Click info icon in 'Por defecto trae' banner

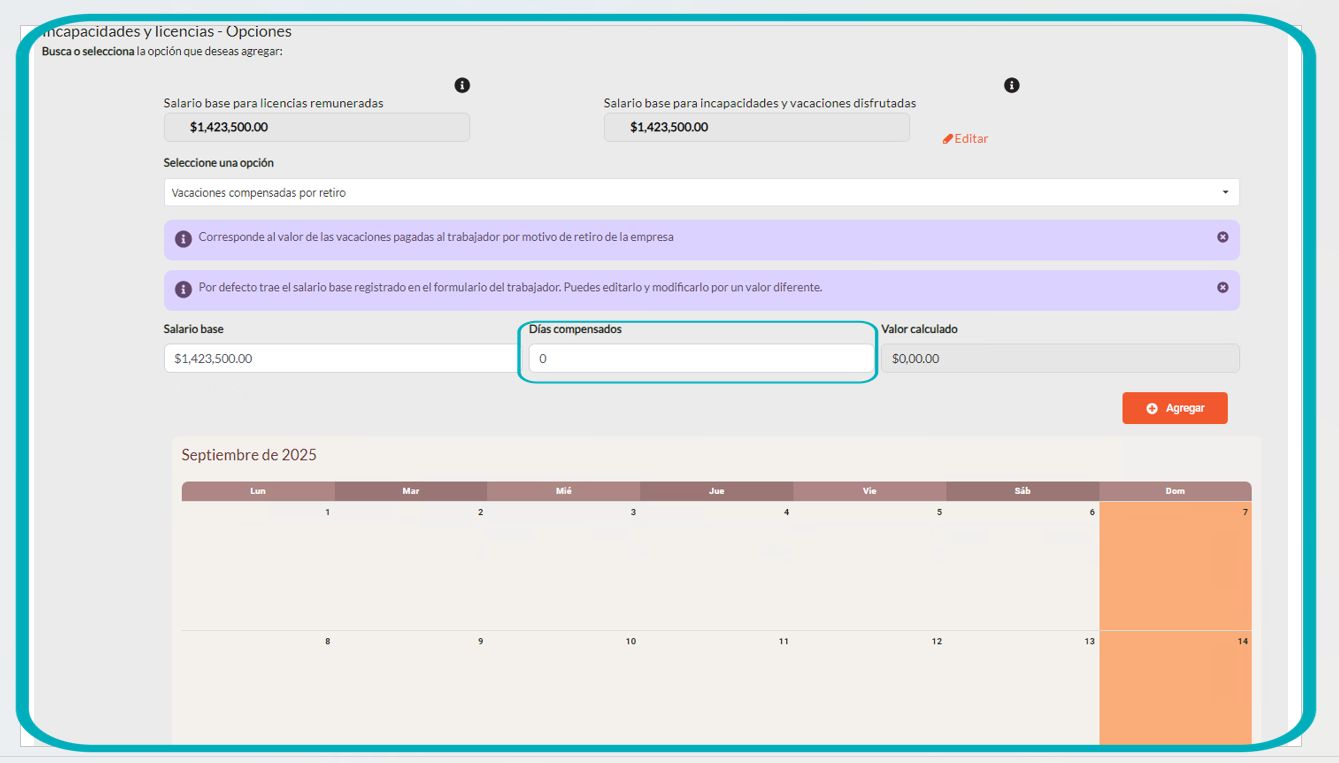[x=183, y=289]
